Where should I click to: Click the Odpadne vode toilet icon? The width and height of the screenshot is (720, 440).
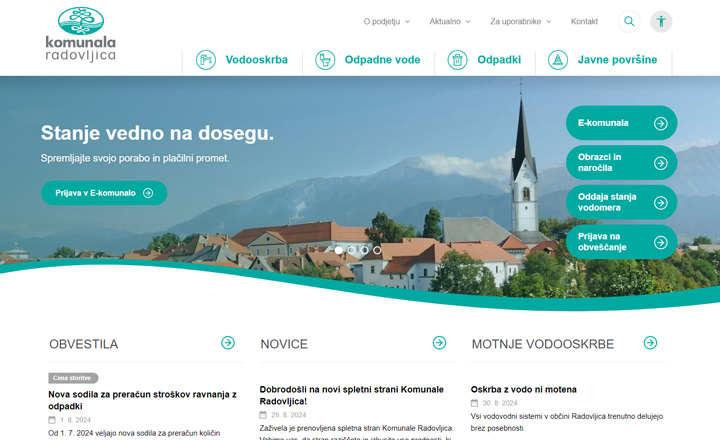tap(325, 60)
